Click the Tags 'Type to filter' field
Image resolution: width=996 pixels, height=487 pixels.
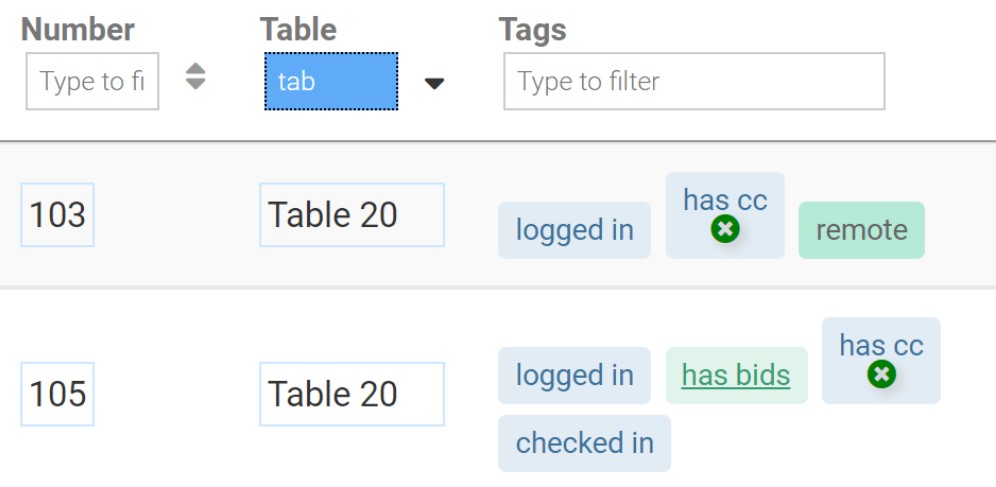click(x=694, y=81)
